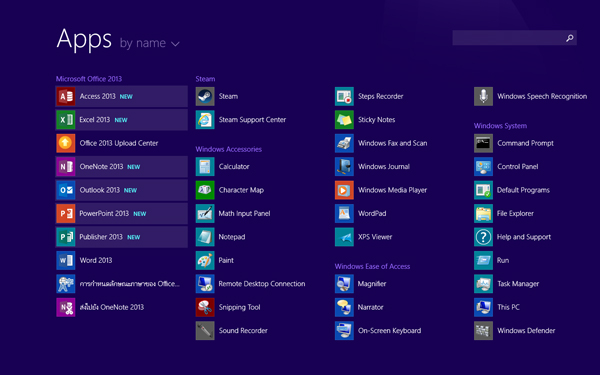600x375 pixels.
Task: Open the Windows Journal icon
Action: click(344, 166)
